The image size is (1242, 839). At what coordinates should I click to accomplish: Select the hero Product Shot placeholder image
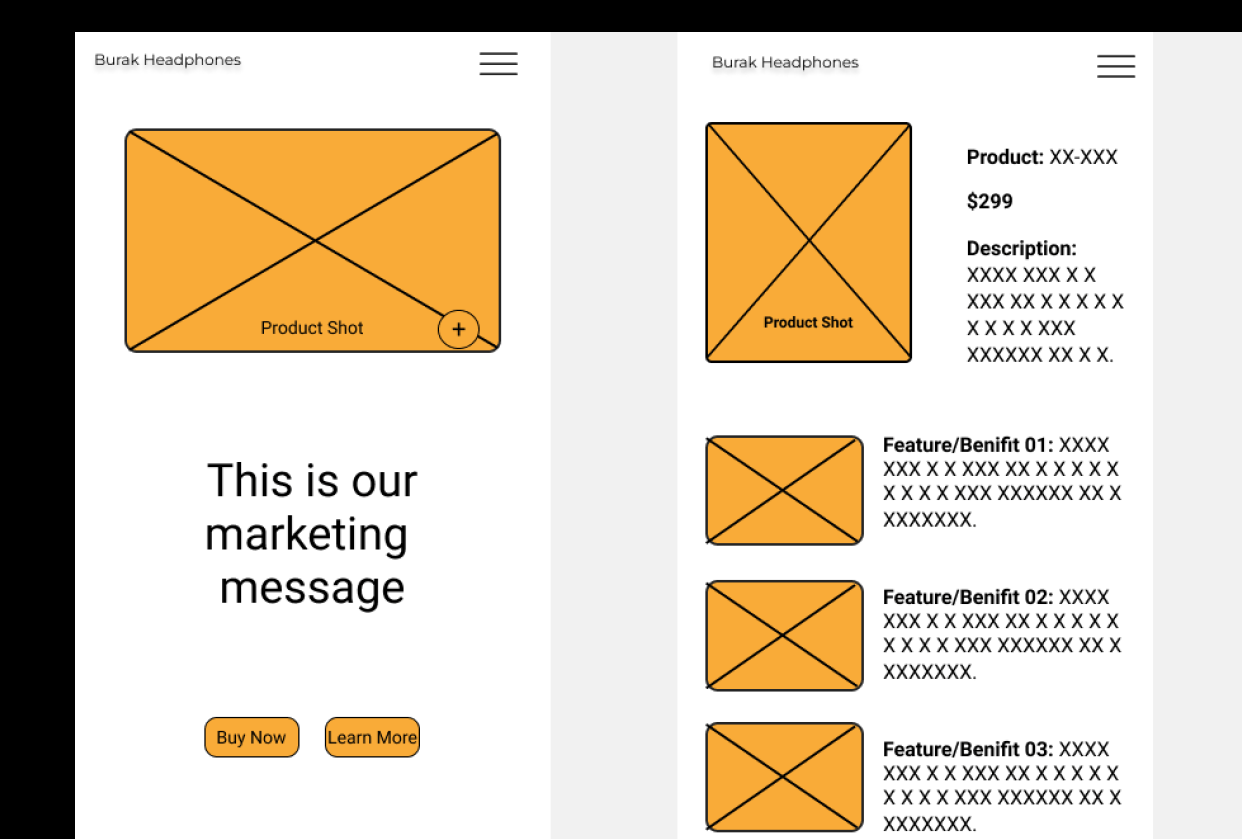[x=312, y=240]
